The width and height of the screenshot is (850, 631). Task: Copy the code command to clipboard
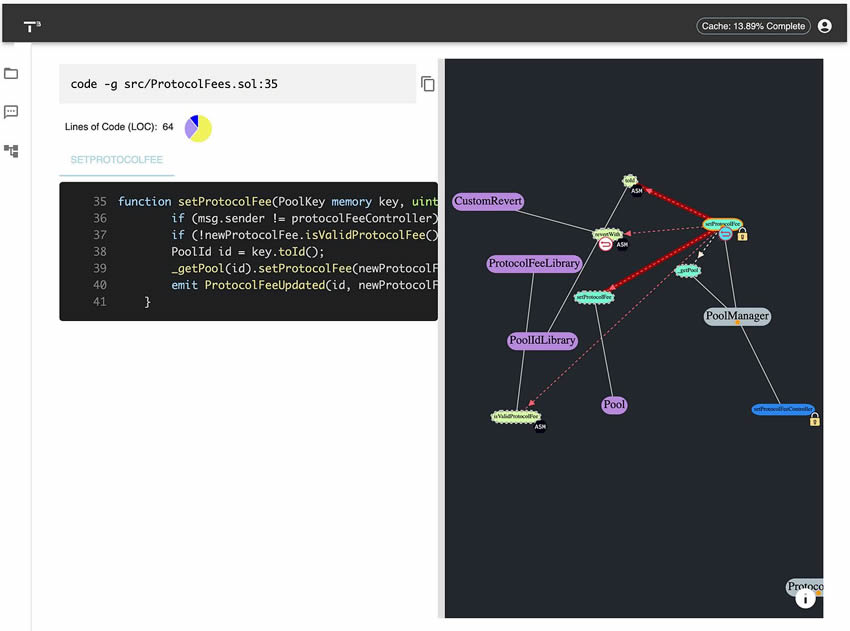point(428,84)
